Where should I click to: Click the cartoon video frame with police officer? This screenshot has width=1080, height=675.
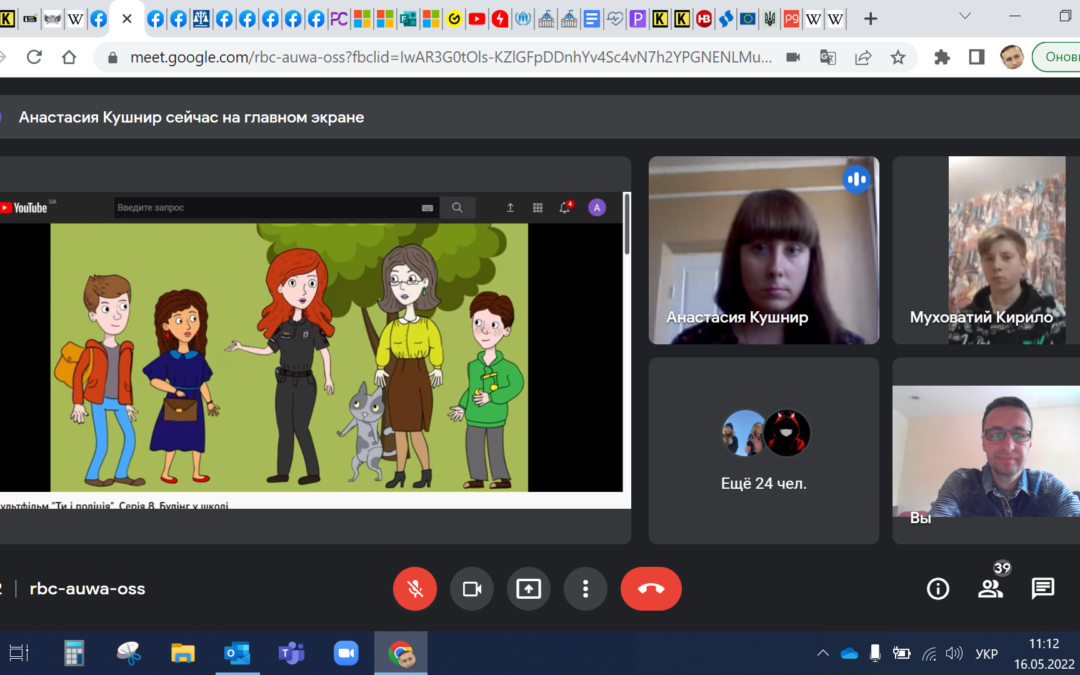[x=289, y=357]
